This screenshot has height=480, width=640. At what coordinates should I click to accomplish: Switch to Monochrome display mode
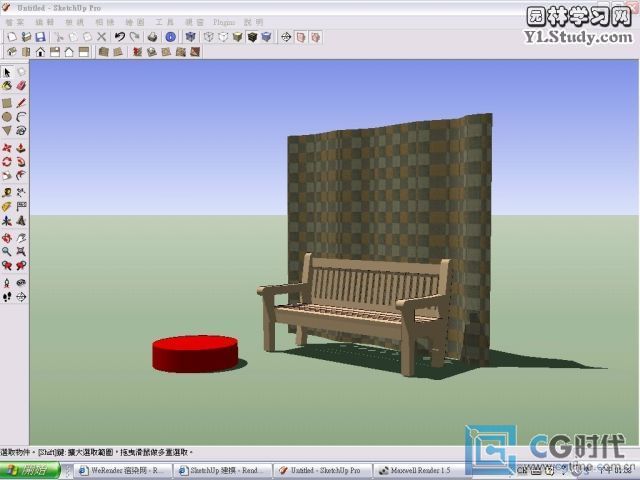coord(267,37)
